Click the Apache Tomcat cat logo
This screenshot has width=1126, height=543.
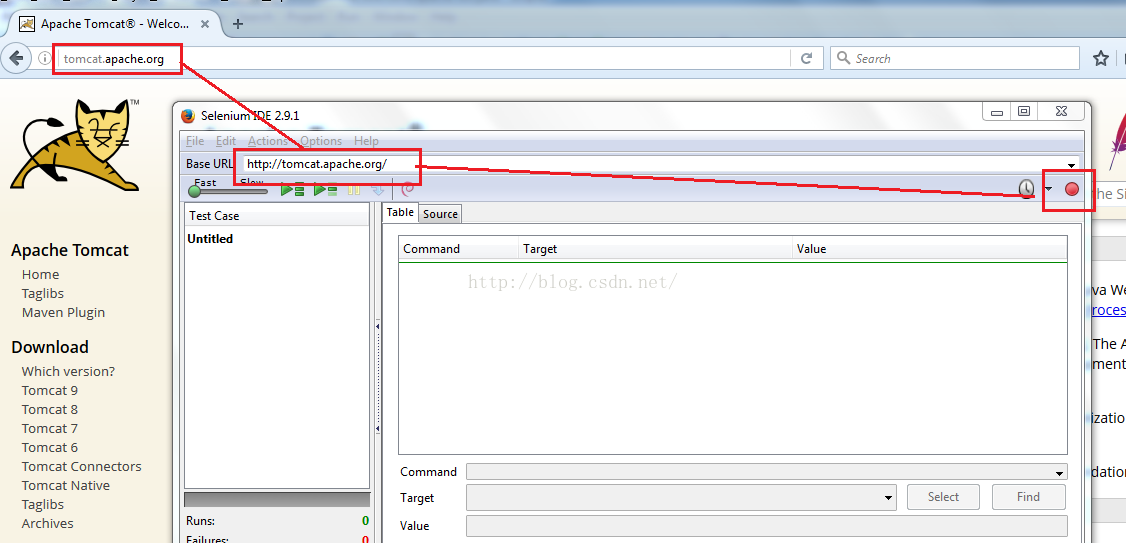pyautogui.click(x=75, y=144)
